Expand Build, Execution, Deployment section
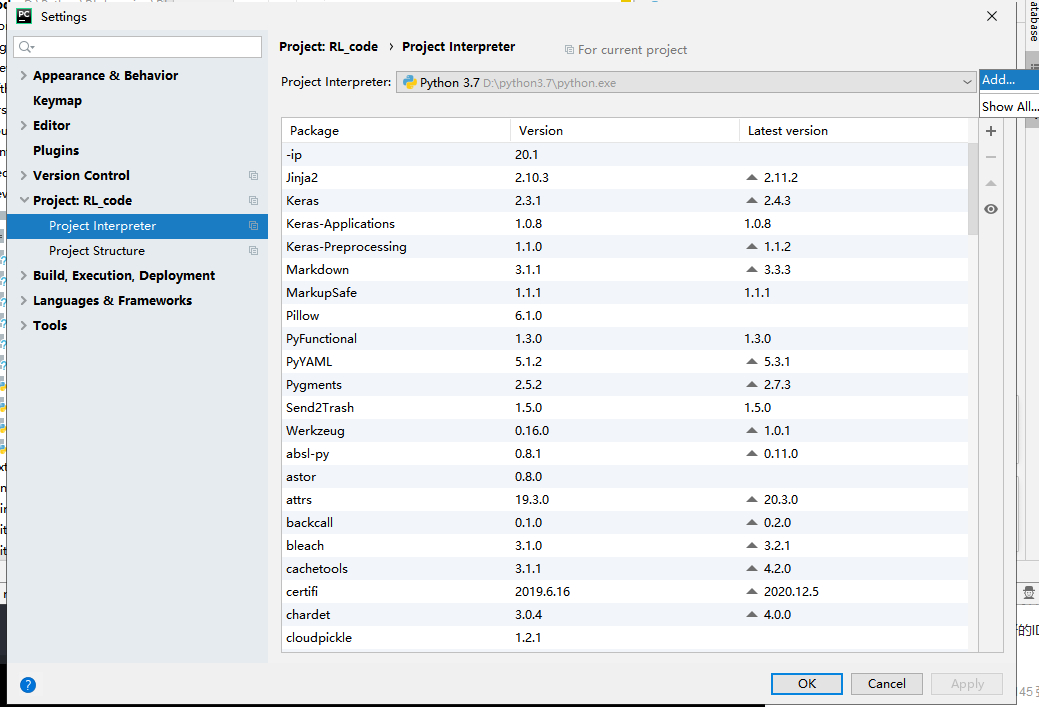The width and height of the screenshot is (1039, 707). click(x=23, y=276)
